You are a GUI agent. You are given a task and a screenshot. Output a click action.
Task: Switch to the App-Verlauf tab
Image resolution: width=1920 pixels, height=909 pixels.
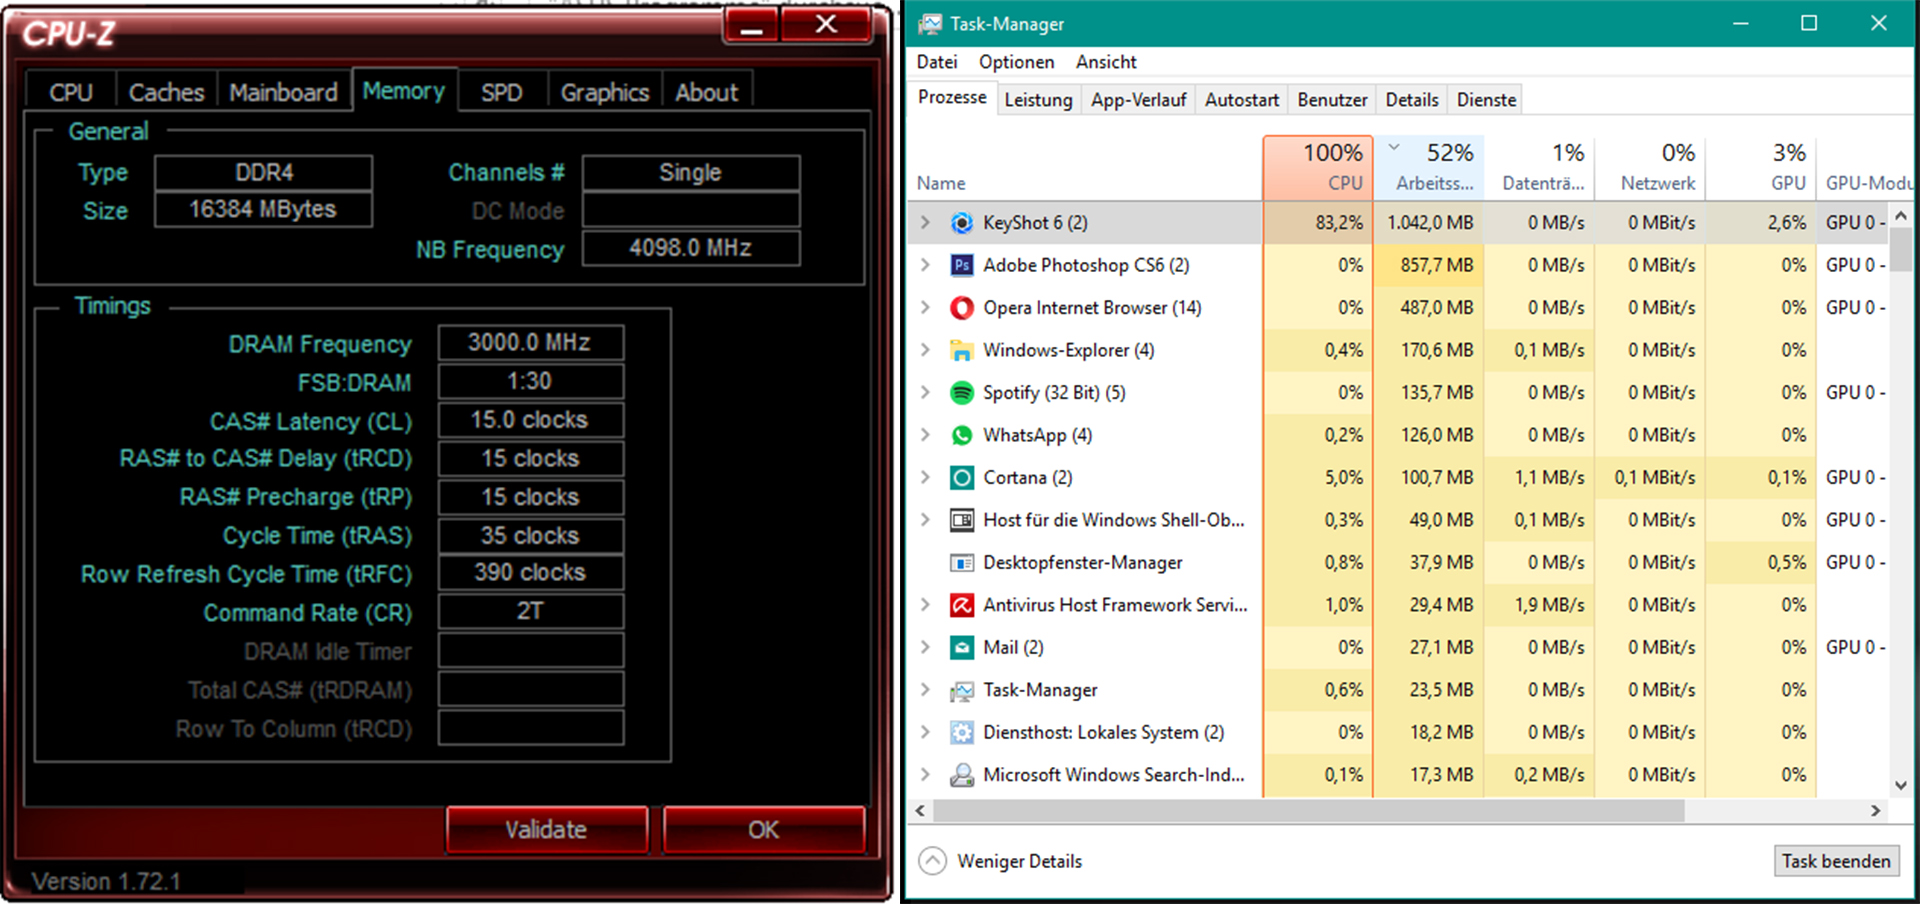pyautogui.click(x=1138, y=100)
